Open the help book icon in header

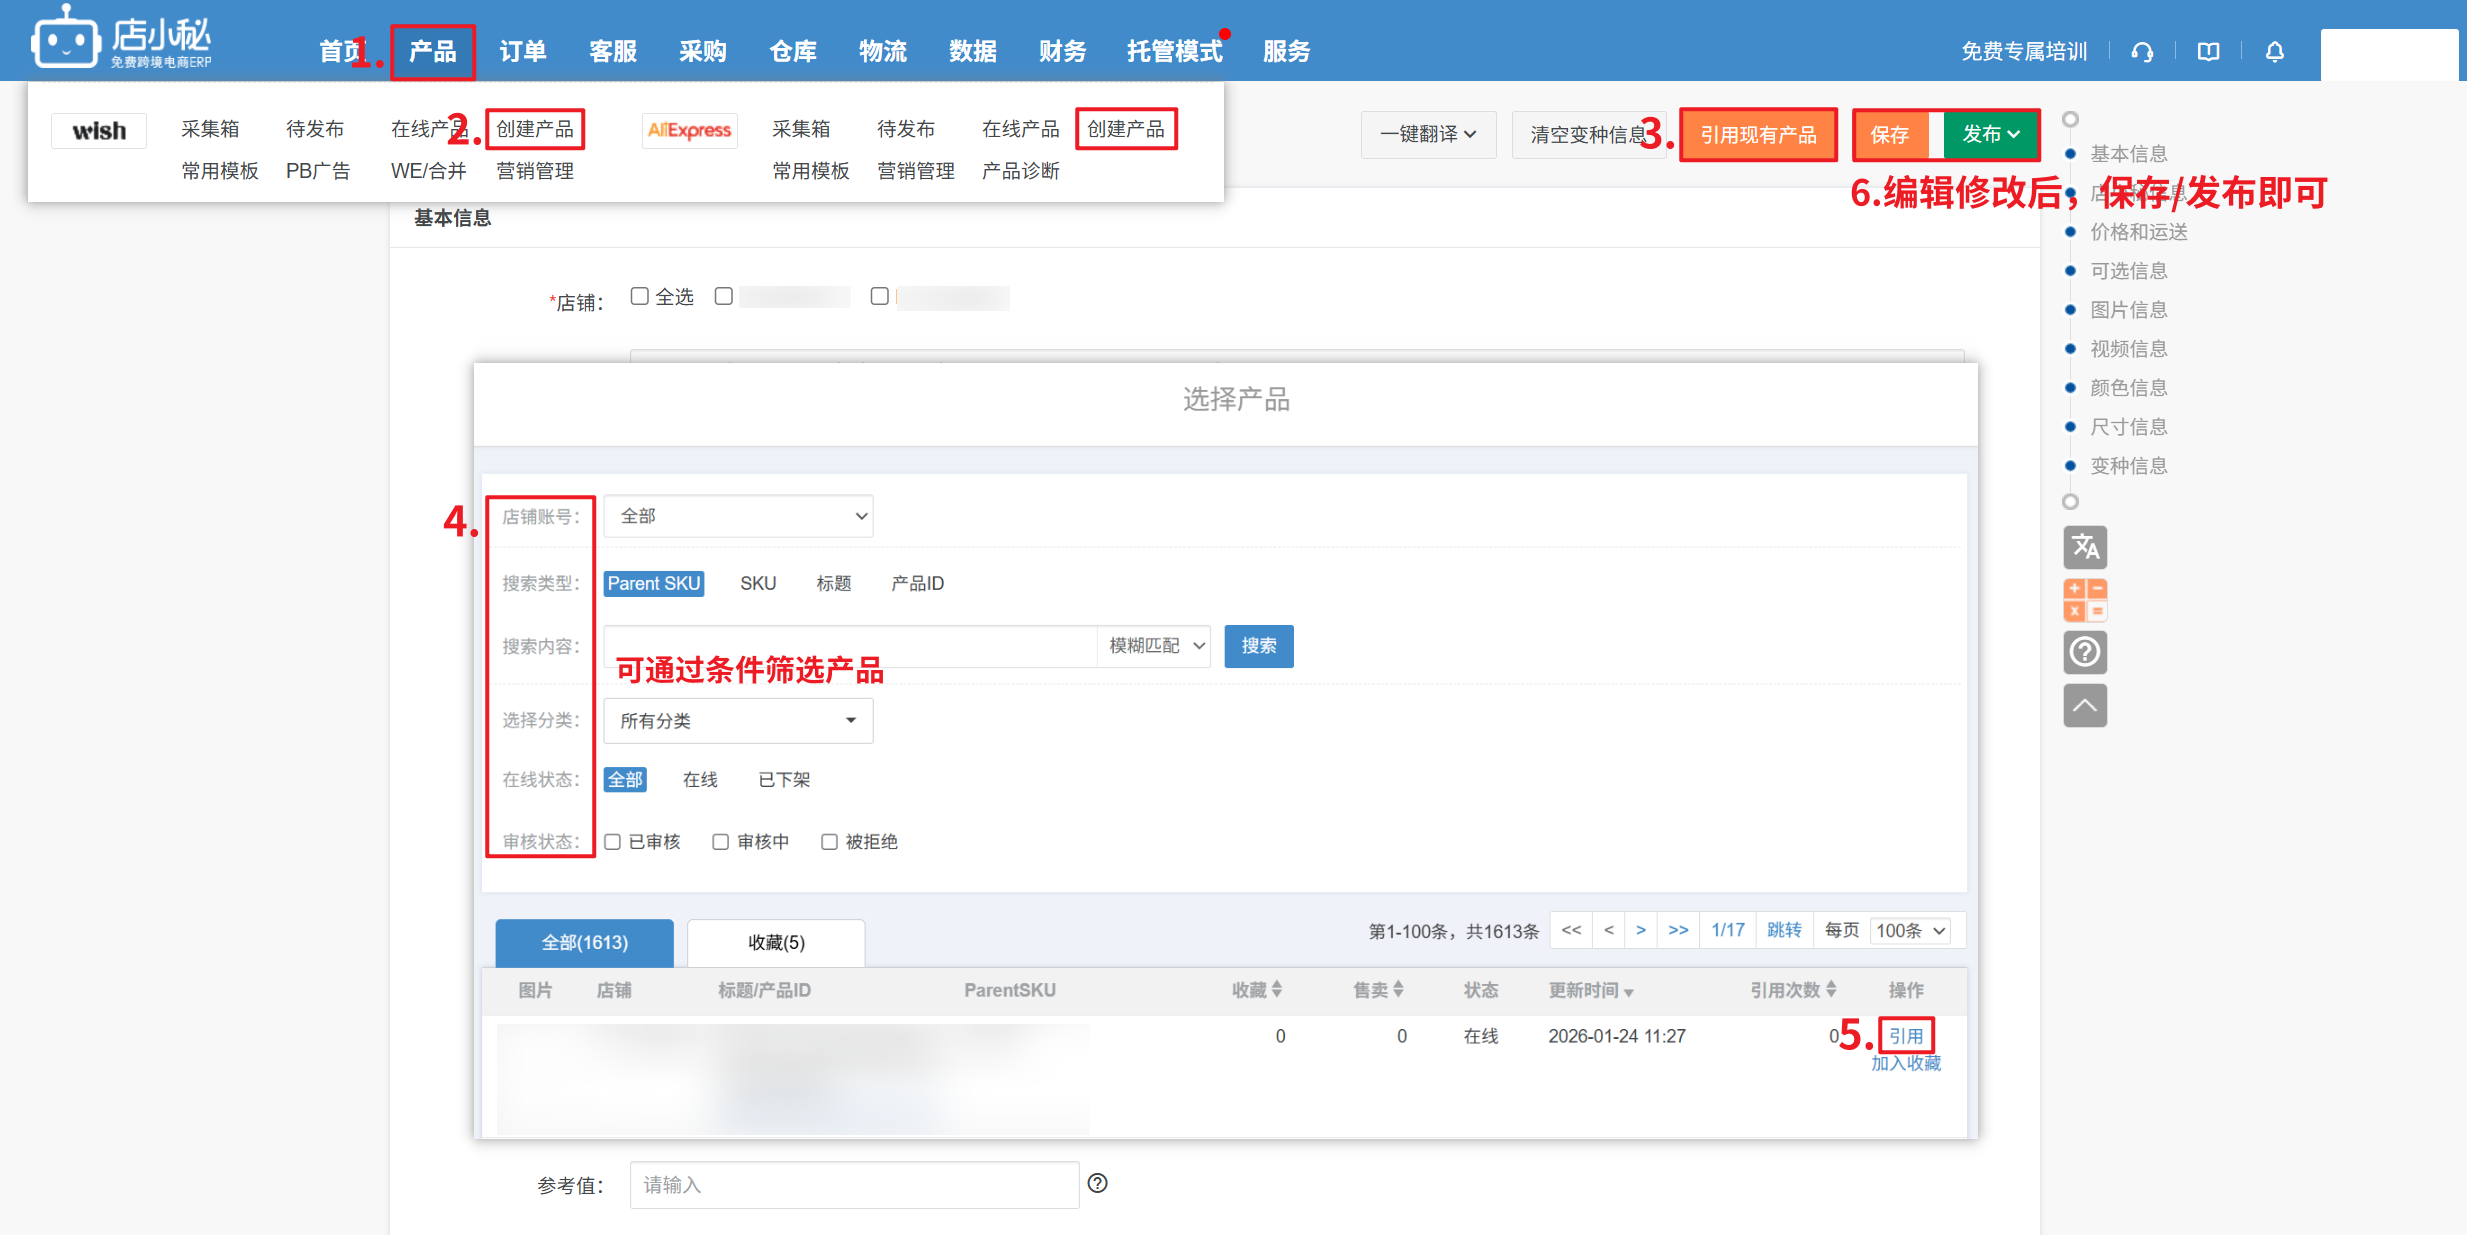click(2208, 52)
